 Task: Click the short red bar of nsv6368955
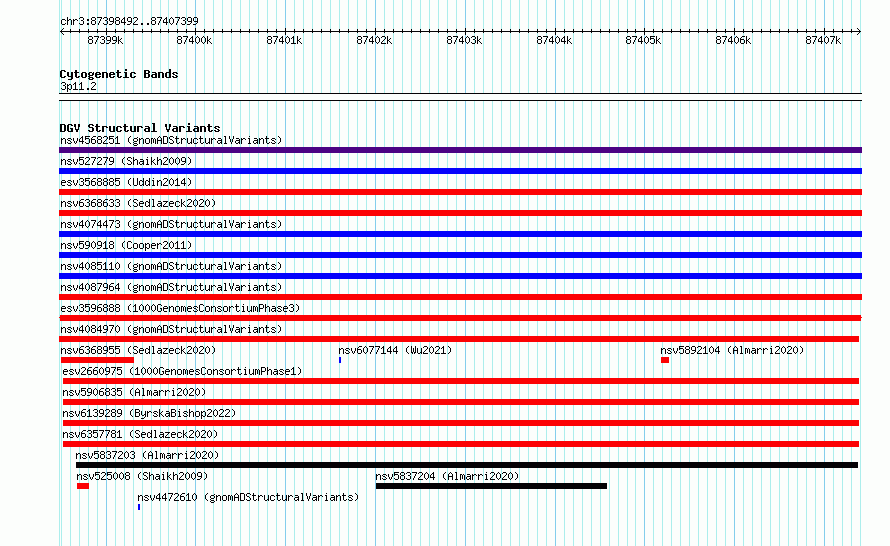coord(97,360)
